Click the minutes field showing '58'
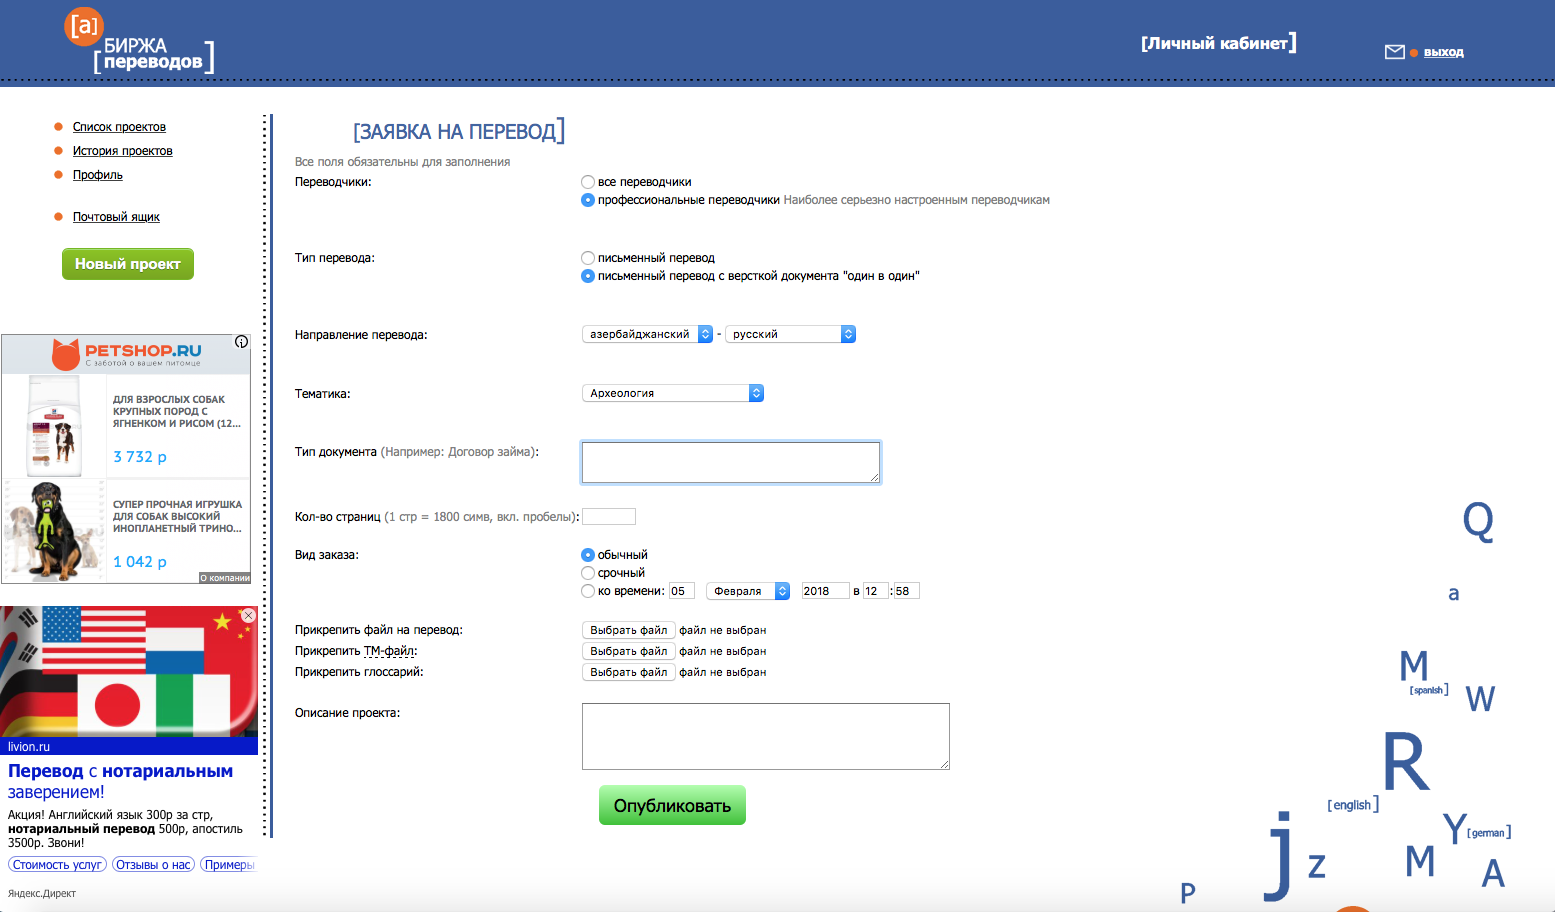 906,591
